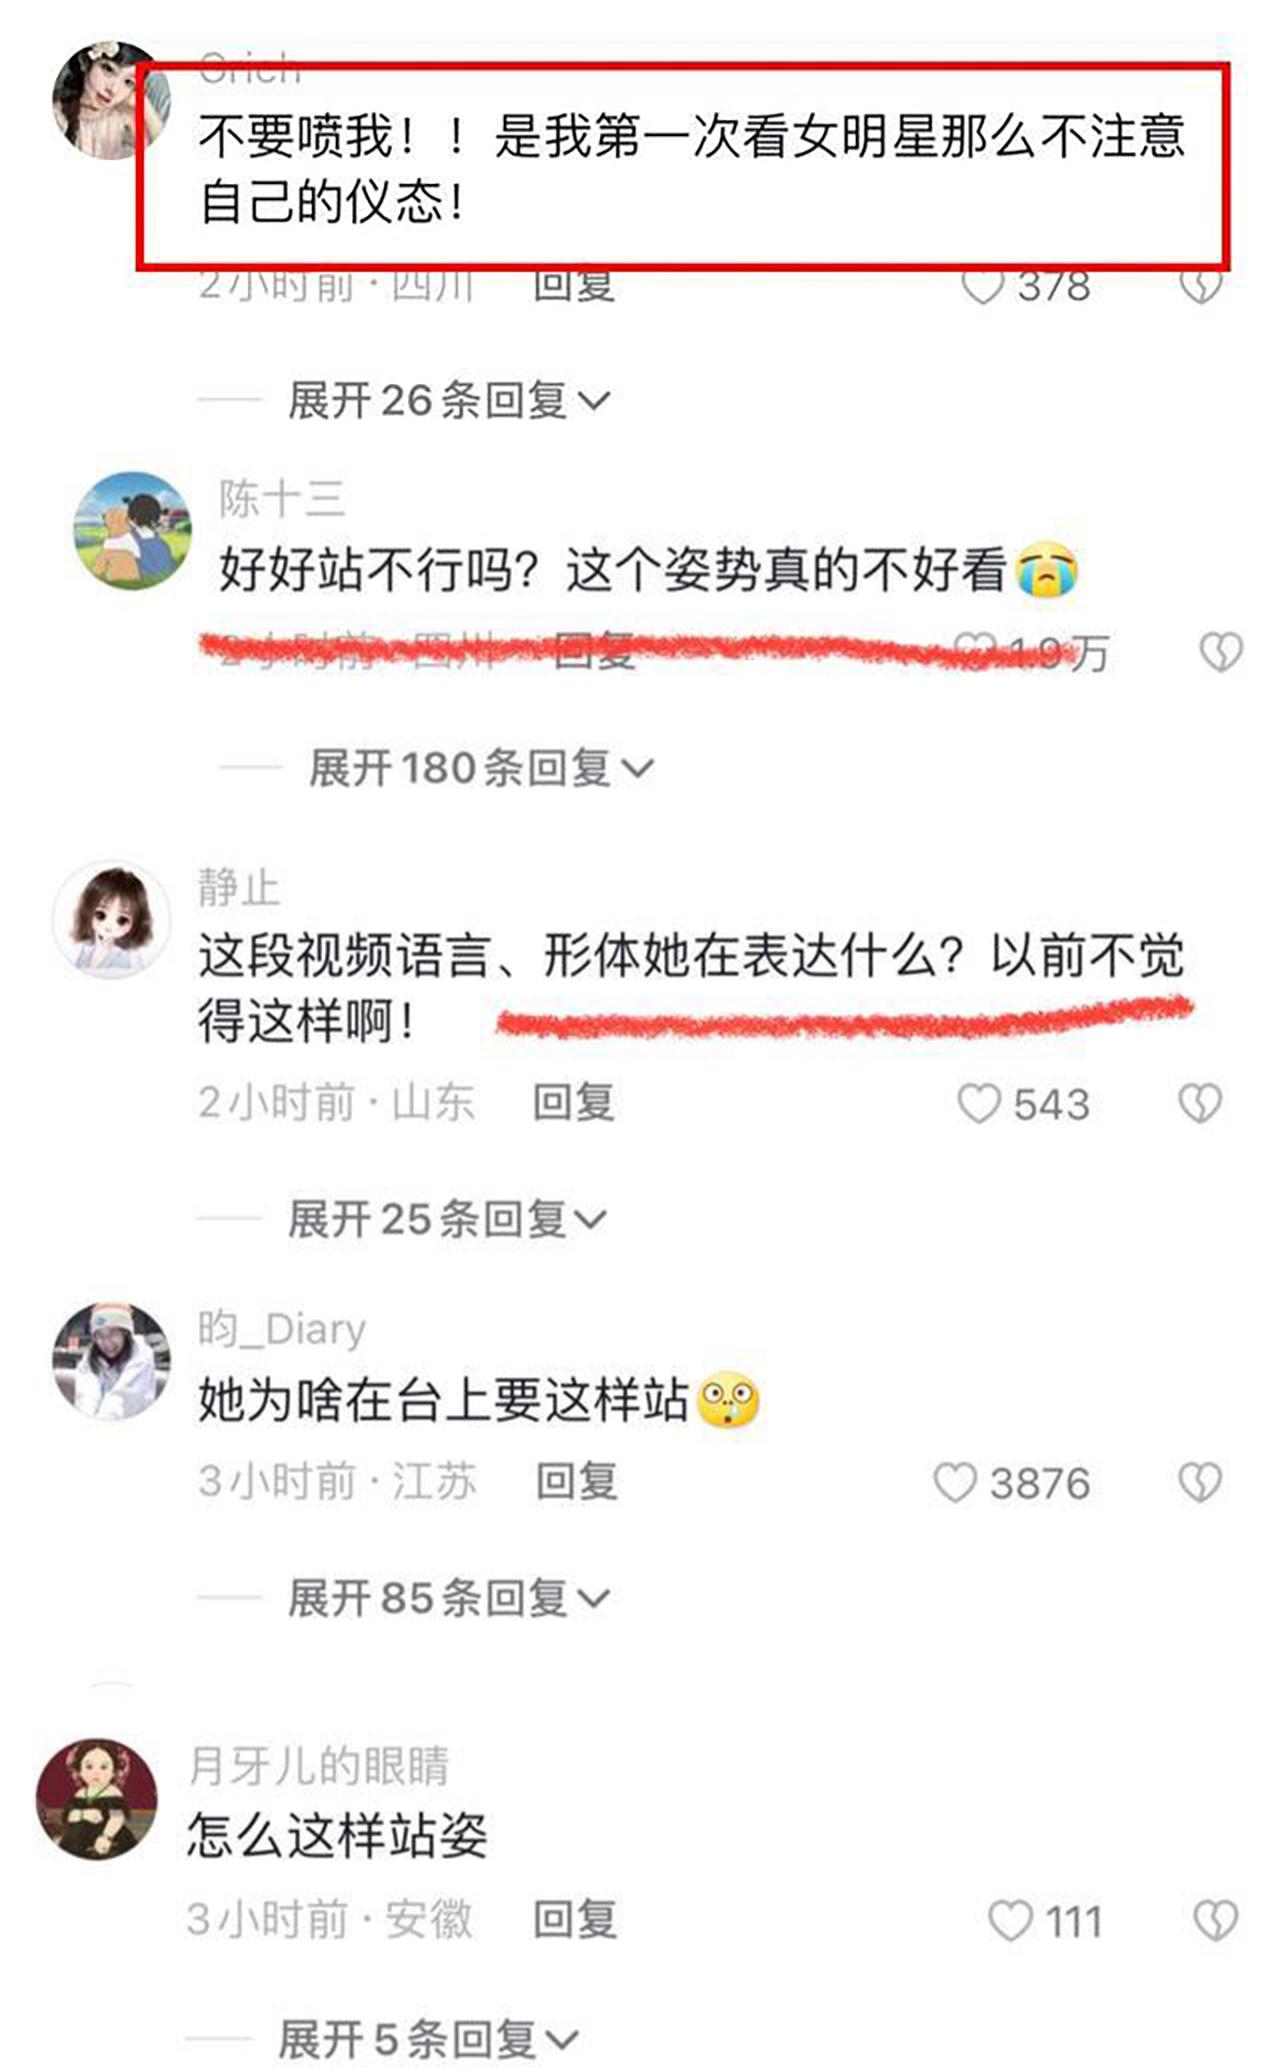Dislike 月牙儿的眼睛's comment with broken heart
1280x2068 pixels.
[1216, 1921]
